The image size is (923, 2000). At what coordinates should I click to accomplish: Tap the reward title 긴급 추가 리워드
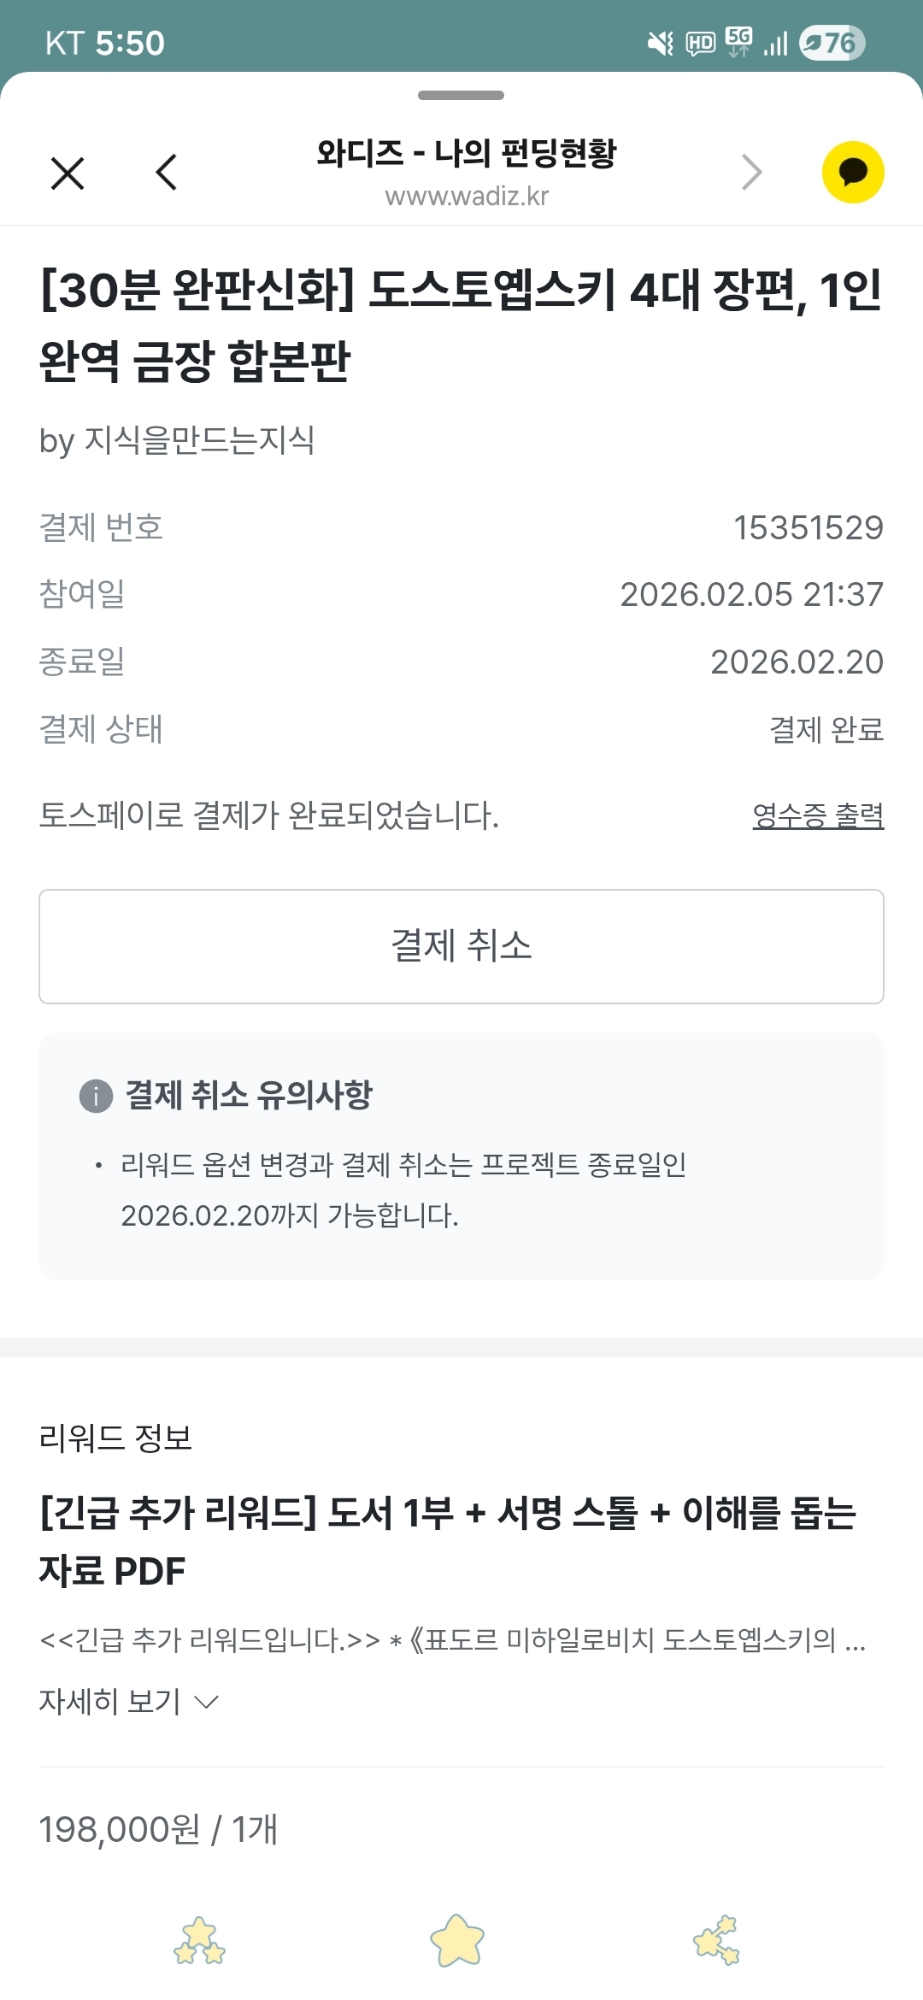[447, 1541]
